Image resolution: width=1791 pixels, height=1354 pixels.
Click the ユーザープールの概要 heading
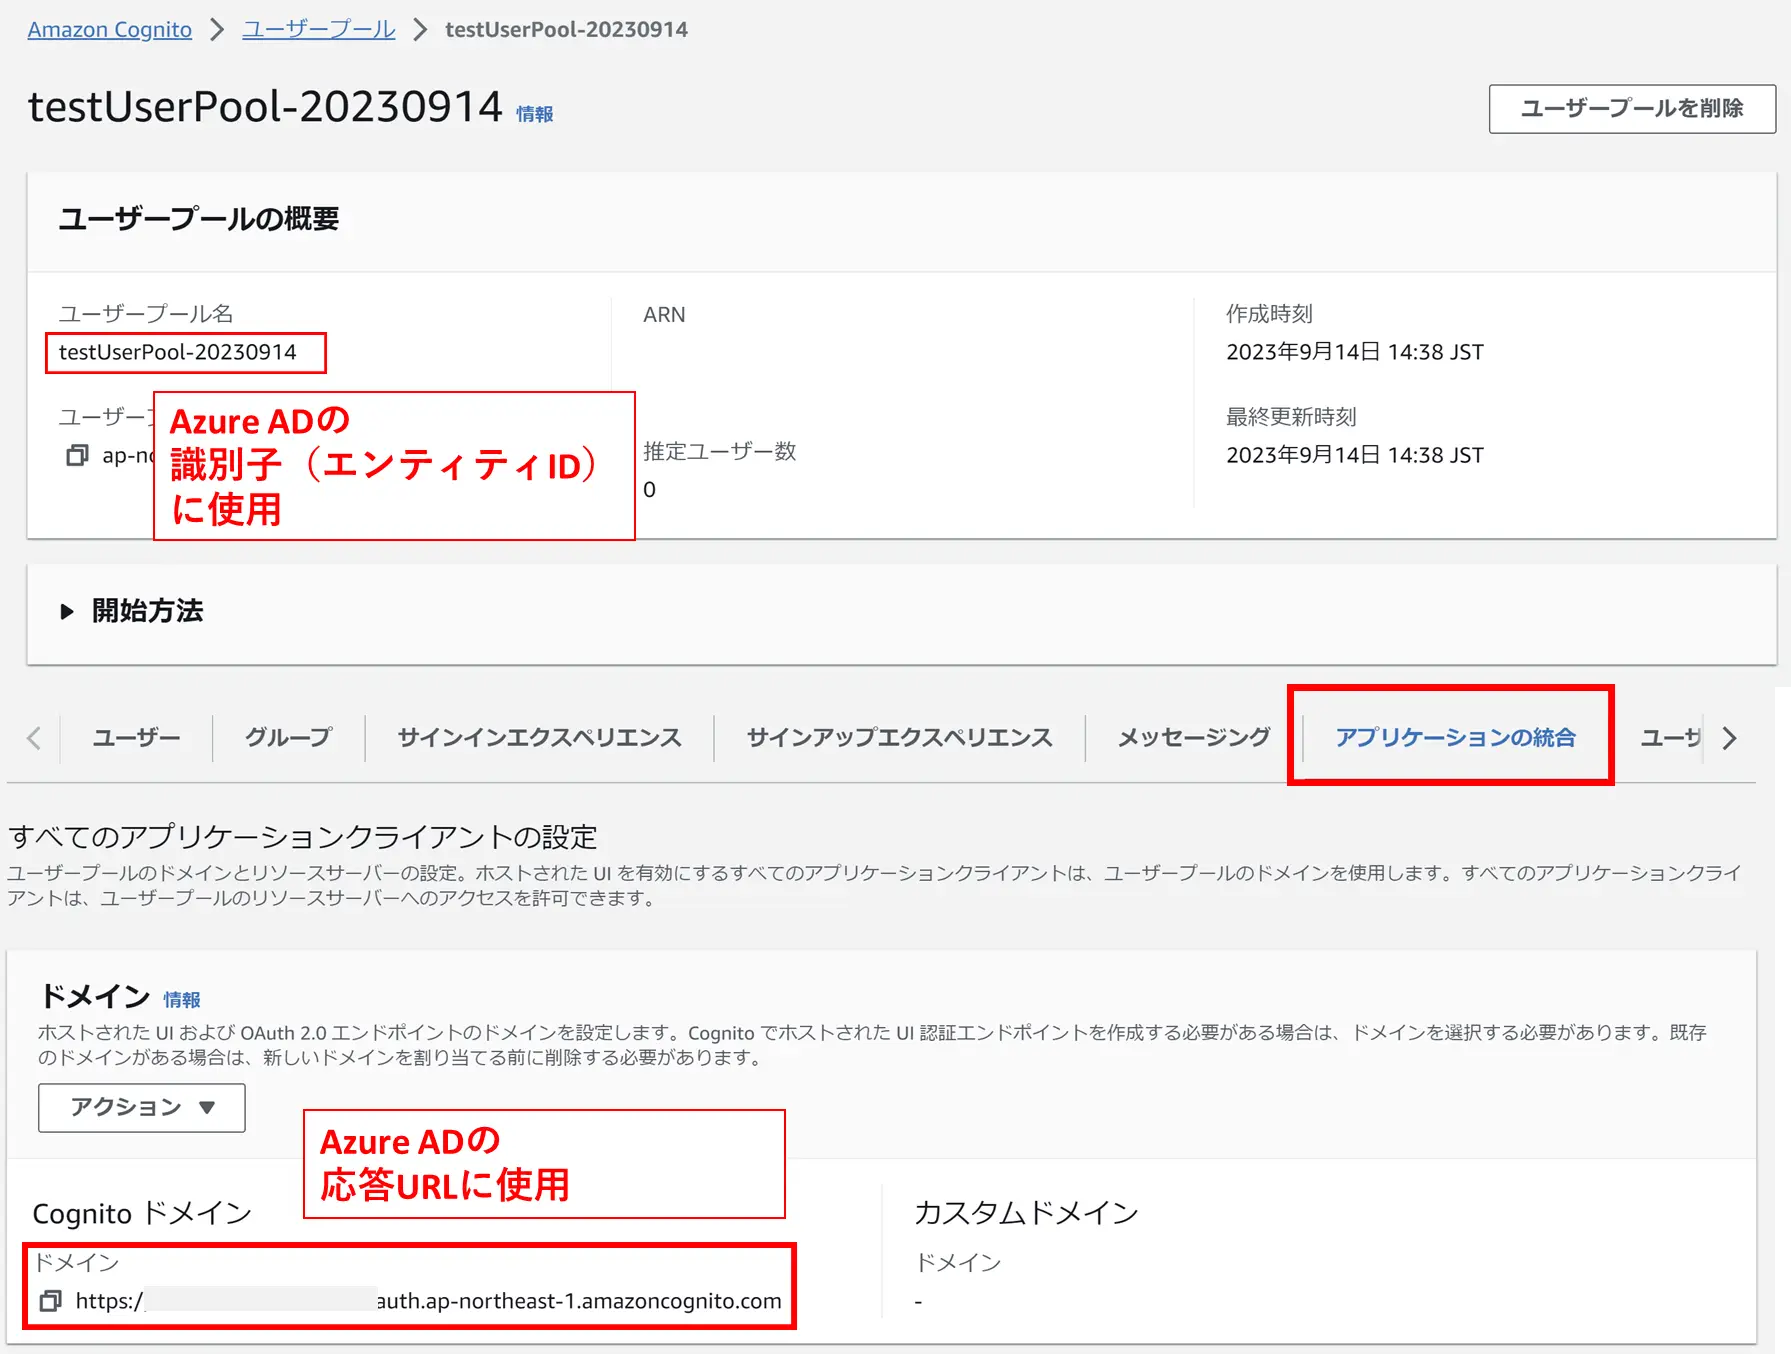pos(199,219)
